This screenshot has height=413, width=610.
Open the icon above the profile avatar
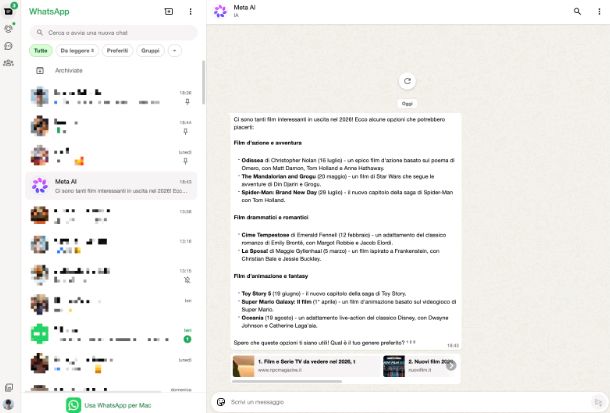click(x=8, y=387)
